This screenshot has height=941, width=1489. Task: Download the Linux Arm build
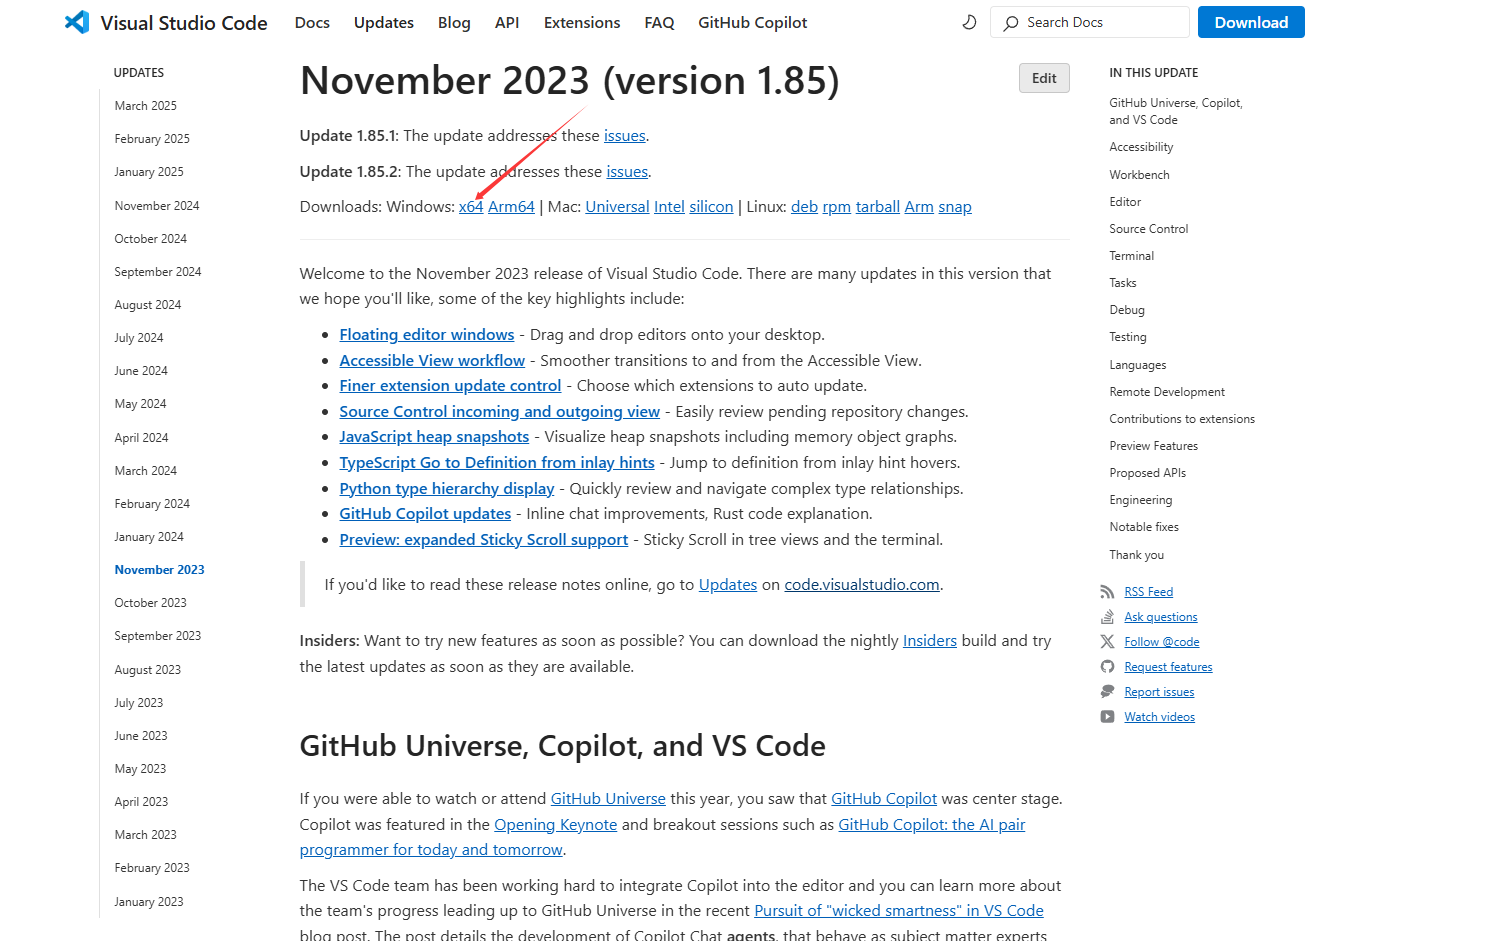click(x=919, y=207)
